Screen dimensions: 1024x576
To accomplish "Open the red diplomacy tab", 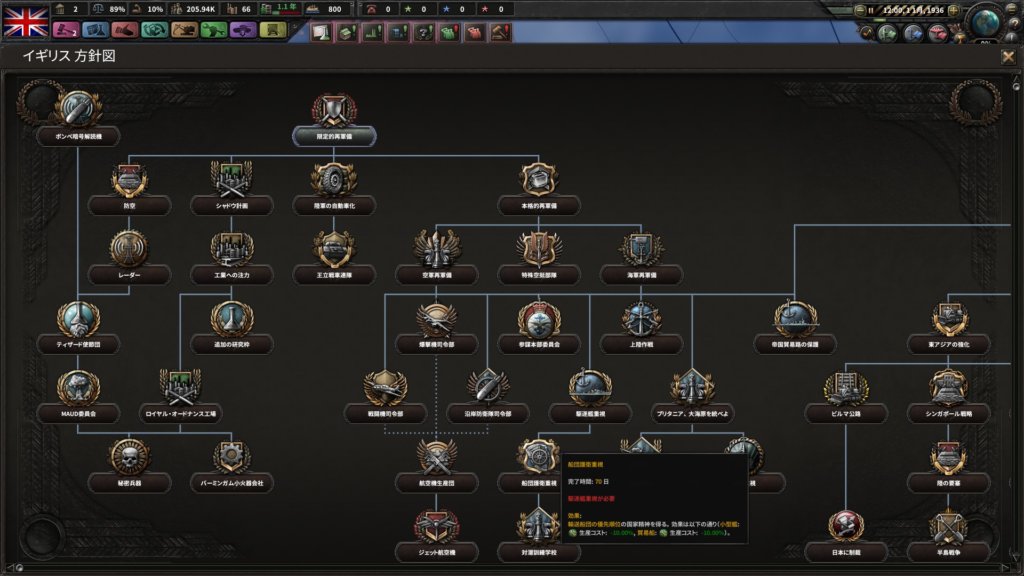I will (125, 30).
